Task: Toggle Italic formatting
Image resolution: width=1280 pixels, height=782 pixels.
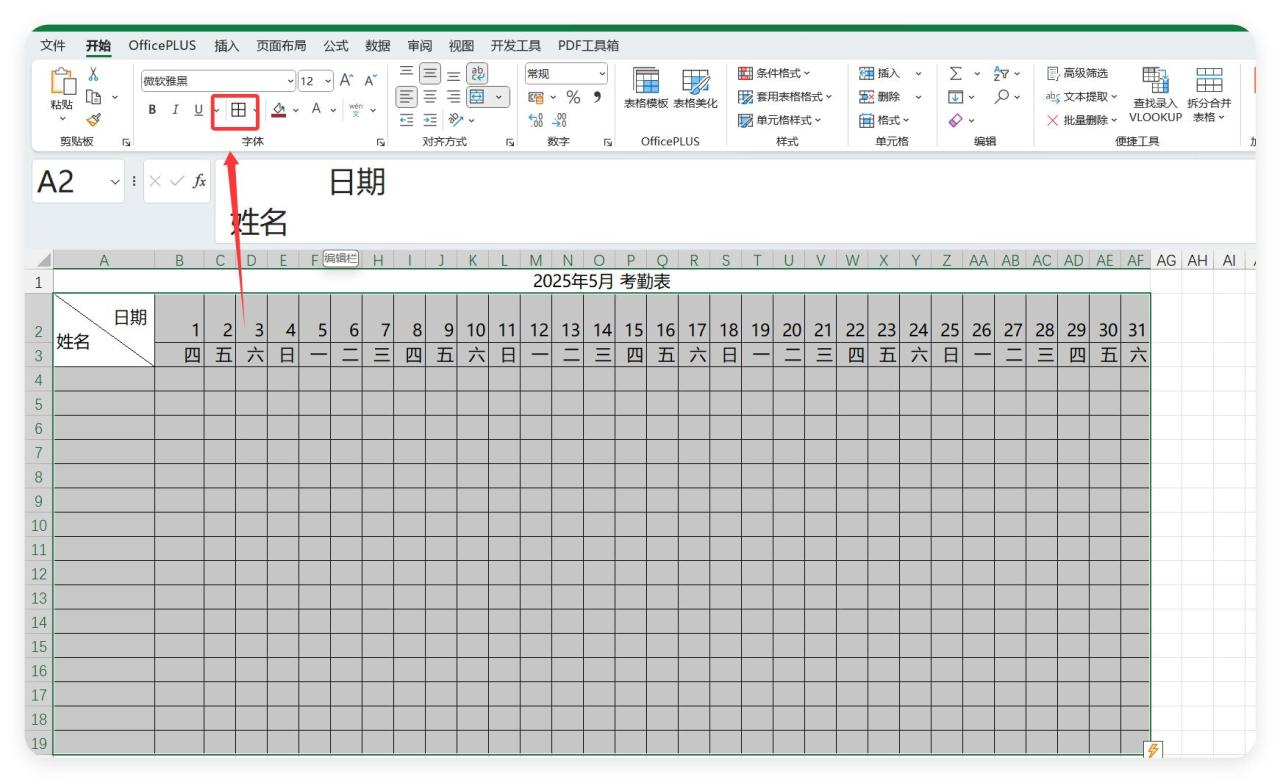Action: [x=176, y=108]
